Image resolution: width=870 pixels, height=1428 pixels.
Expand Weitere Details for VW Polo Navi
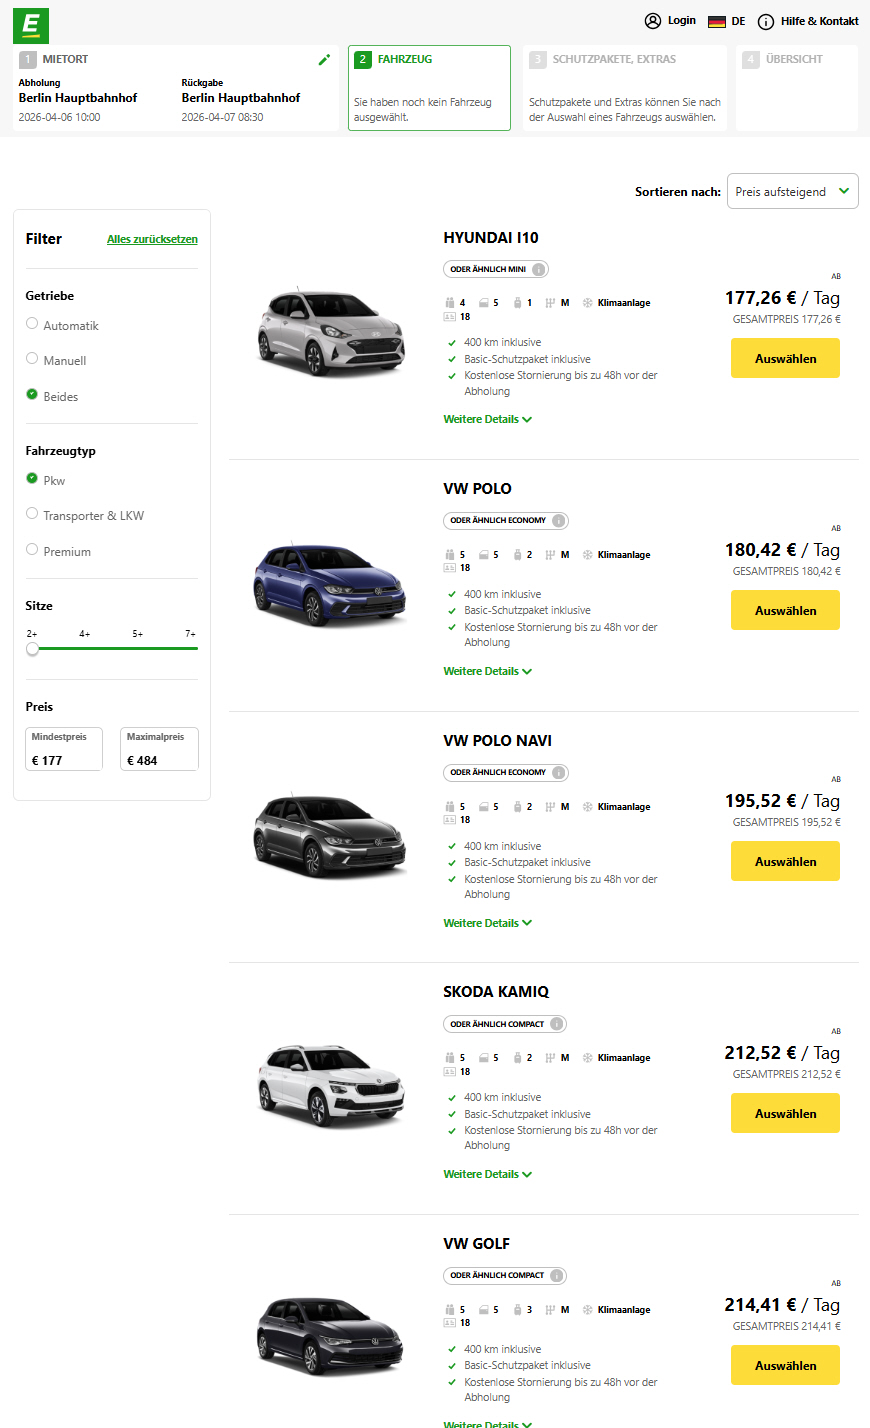point(487,923)
